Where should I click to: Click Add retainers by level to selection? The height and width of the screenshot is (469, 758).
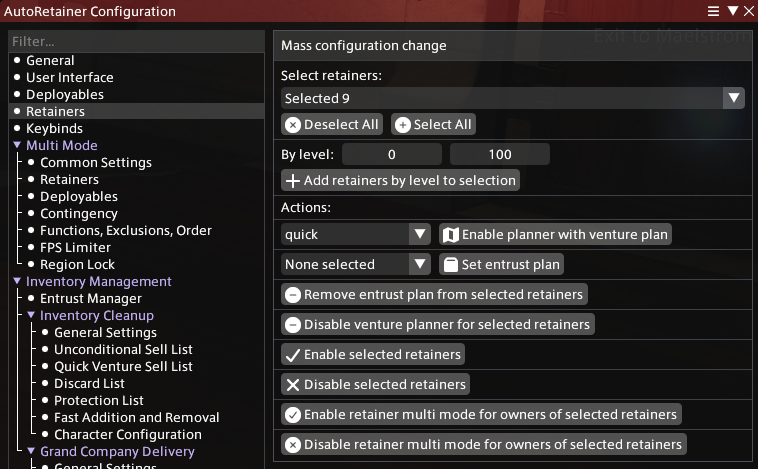400,180
